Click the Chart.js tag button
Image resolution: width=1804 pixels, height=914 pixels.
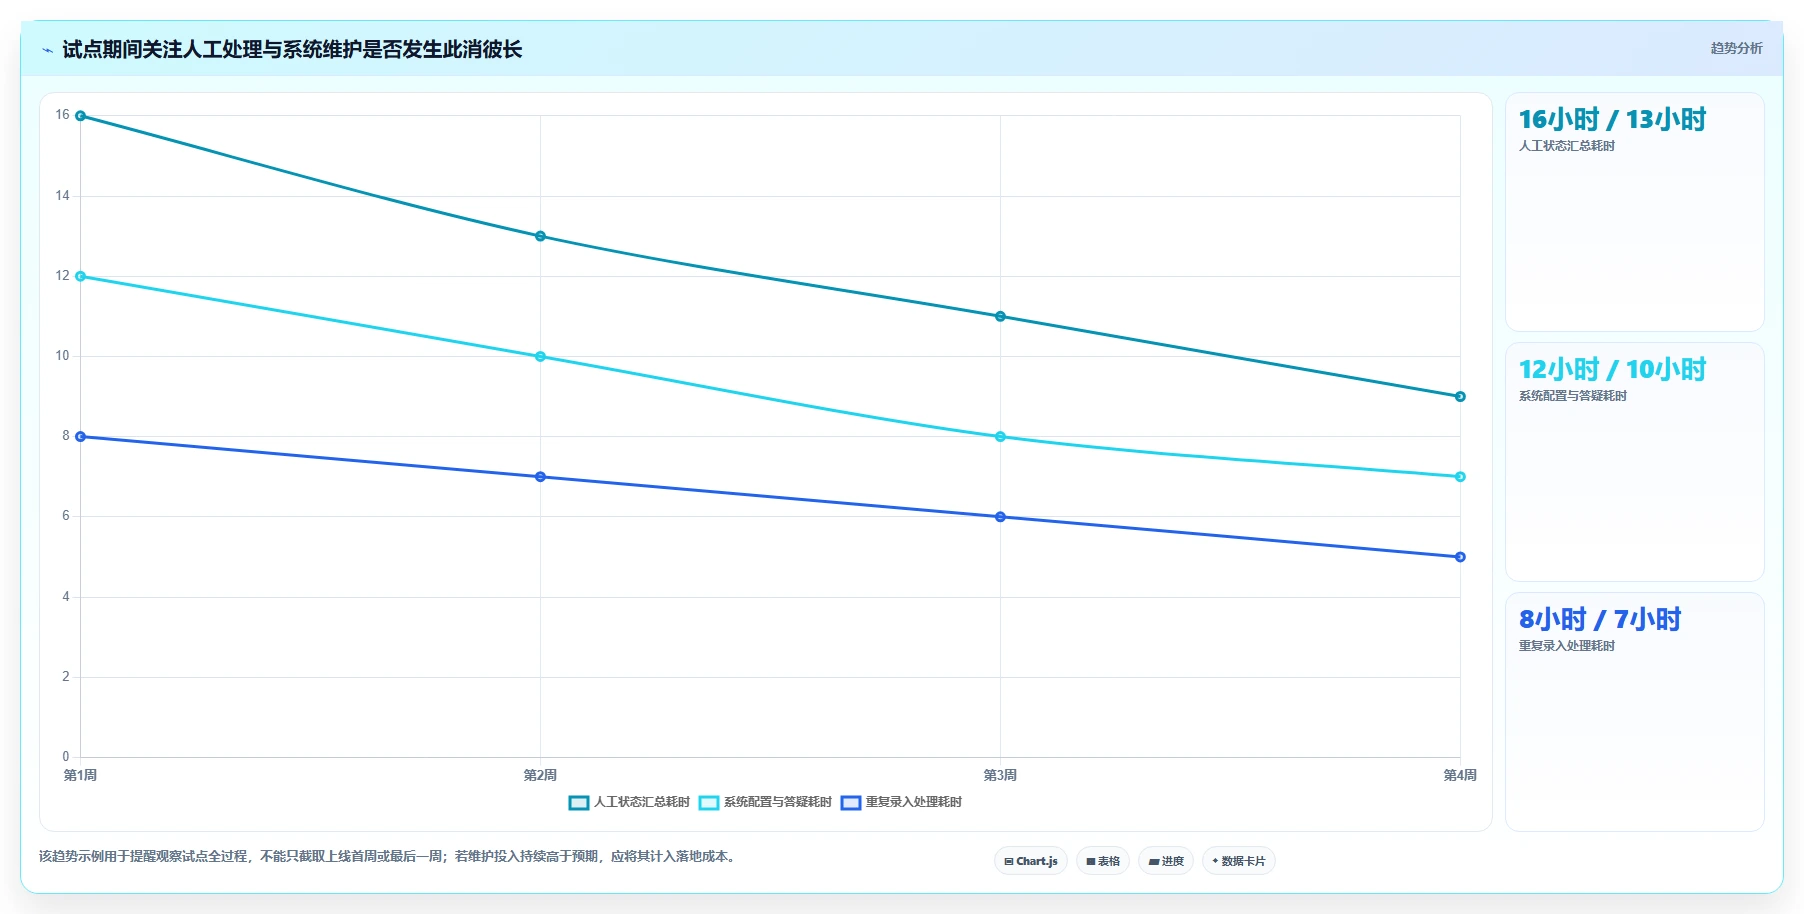1031,861
